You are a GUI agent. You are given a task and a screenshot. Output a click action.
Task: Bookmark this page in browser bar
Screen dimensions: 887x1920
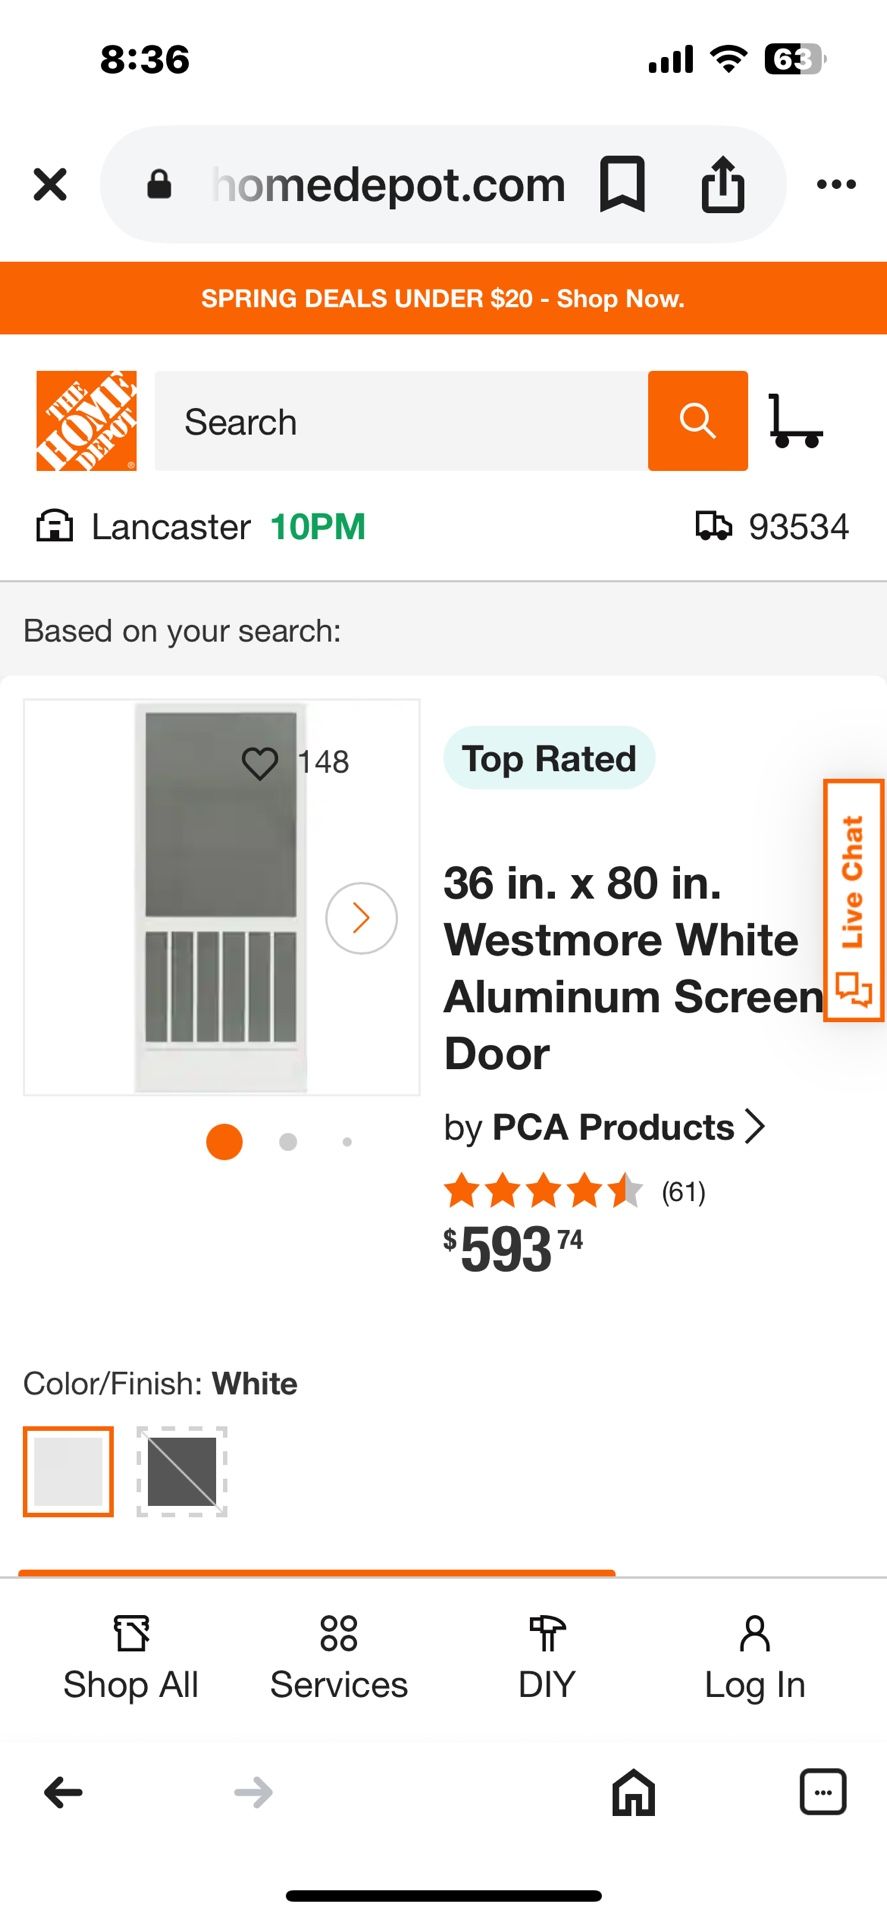[x=622, y=184]
